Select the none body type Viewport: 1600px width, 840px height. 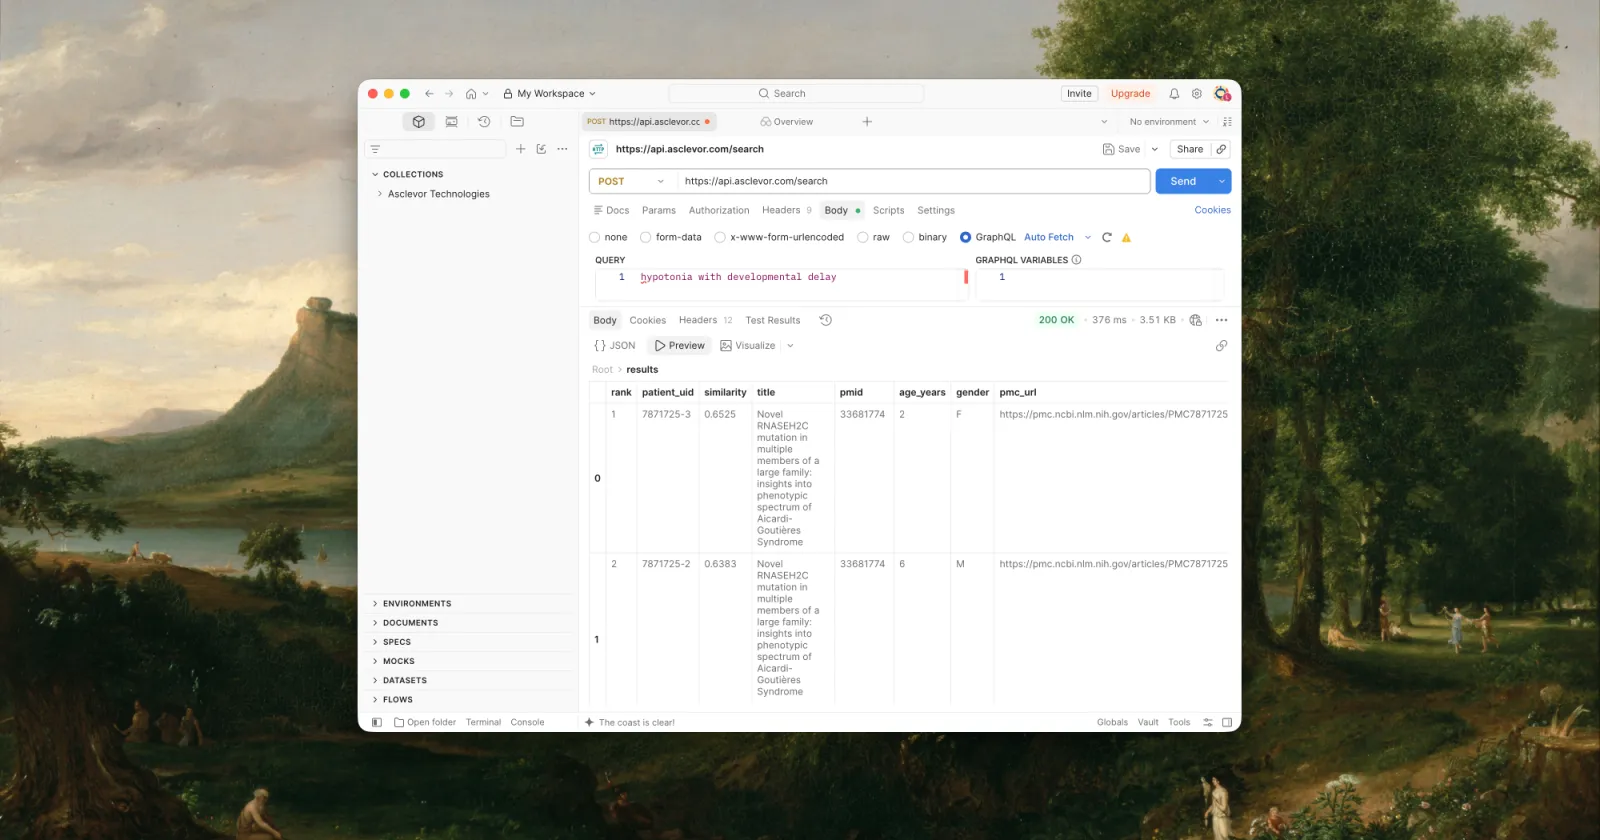(x=595, y=238)
